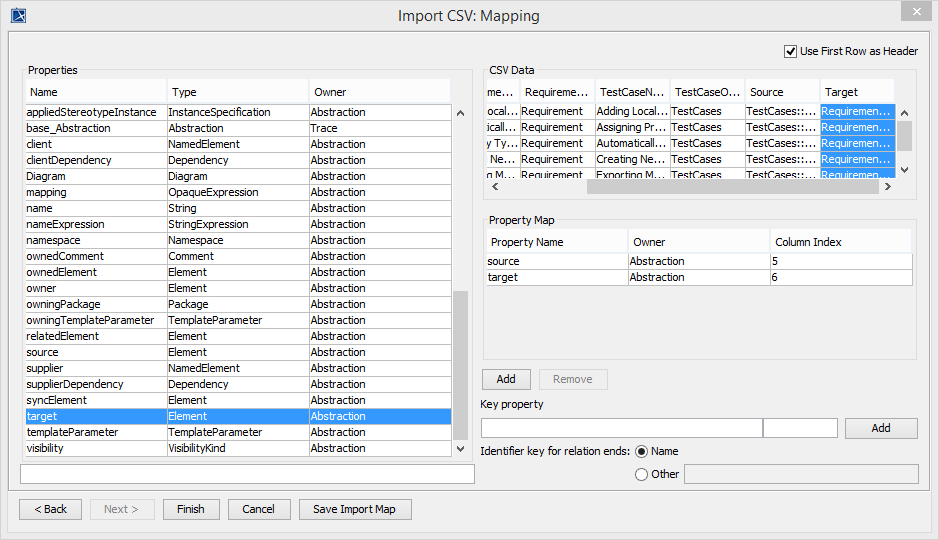Click the Add button beside Key property
The image size is (939, 540).
[880, 428]
